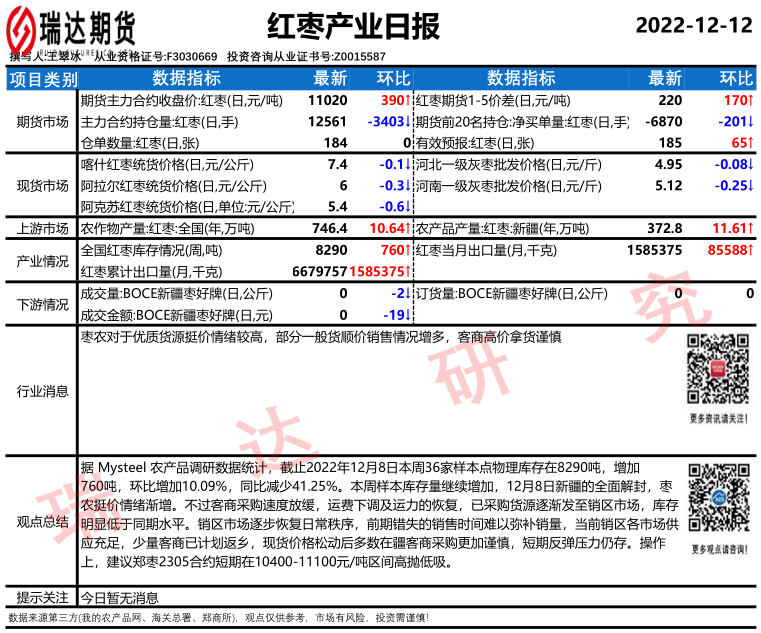This screenshot has width=761, height=633.
Task: Select the 项目类别 header cell
Action: 41,79
